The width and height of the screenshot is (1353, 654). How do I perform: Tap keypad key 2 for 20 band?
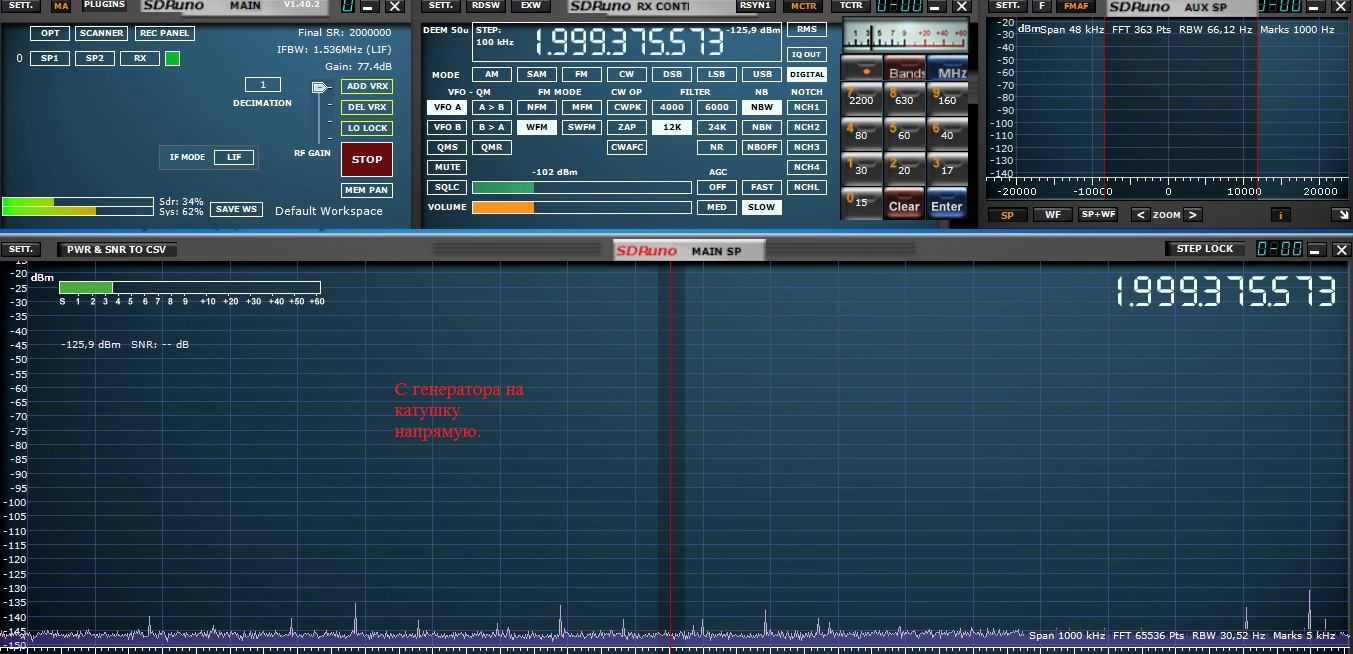[x=904, y=169]
